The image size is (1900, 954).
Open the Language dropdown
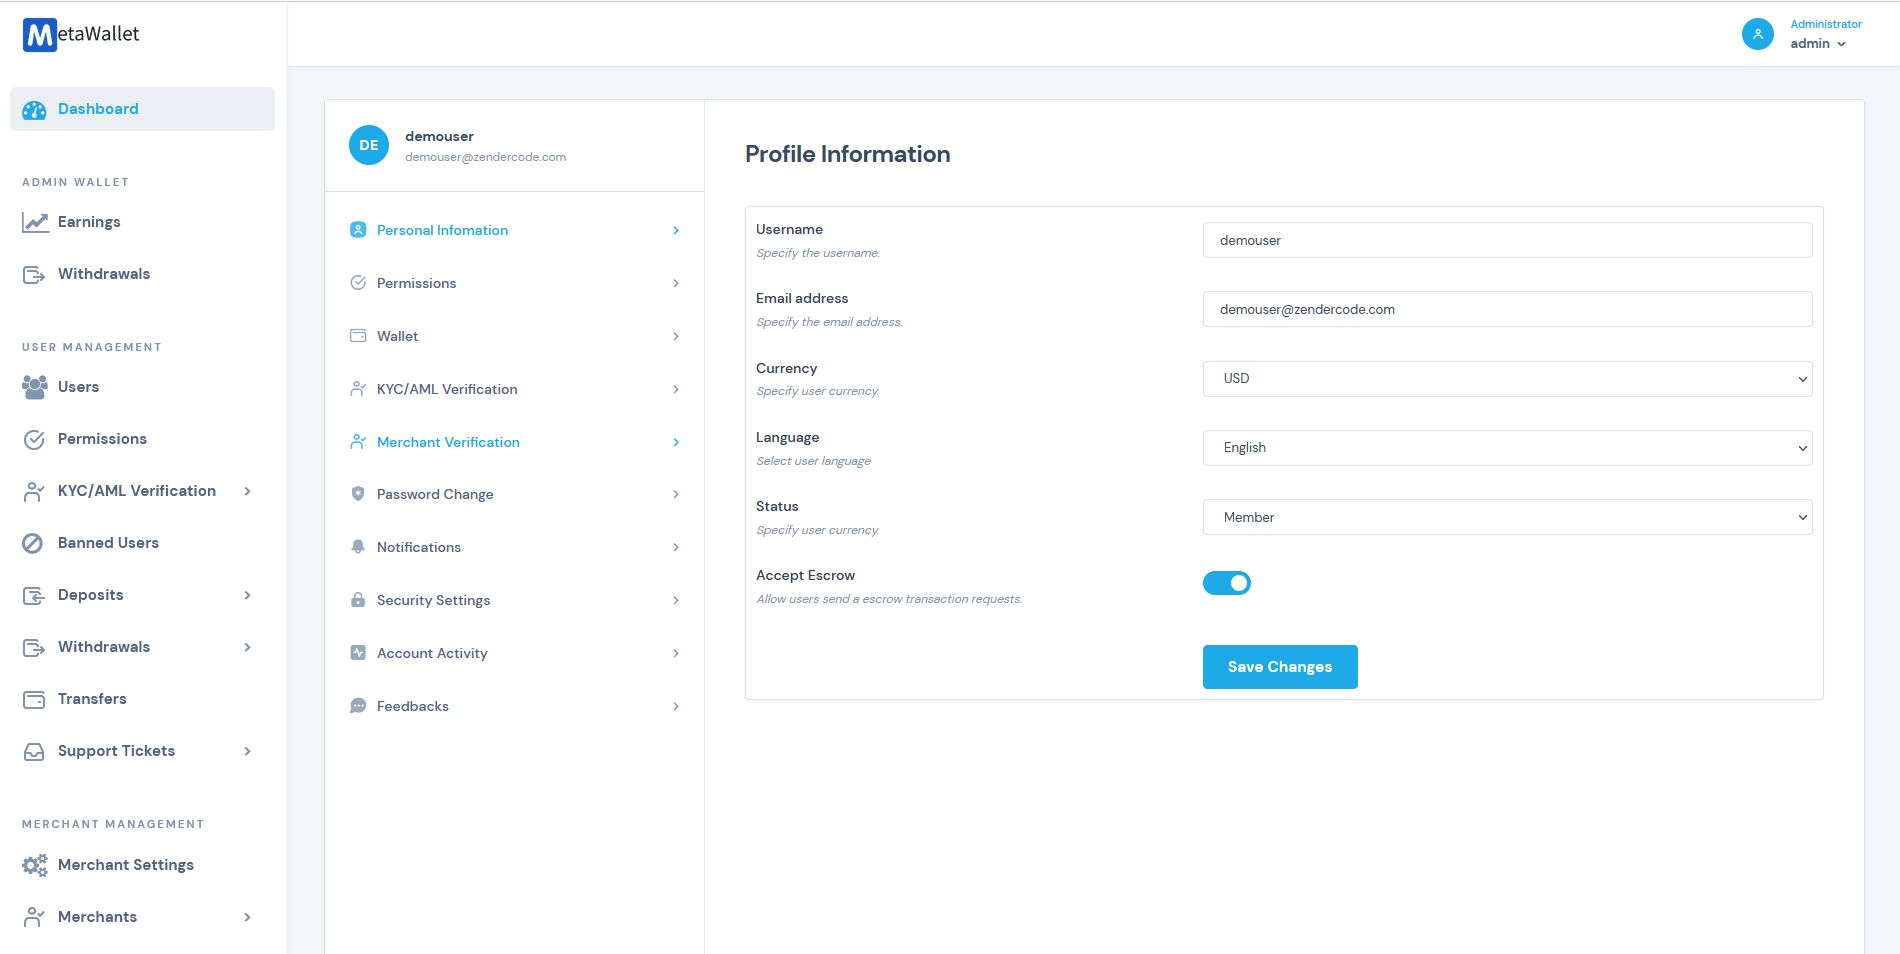point(1507,448)
